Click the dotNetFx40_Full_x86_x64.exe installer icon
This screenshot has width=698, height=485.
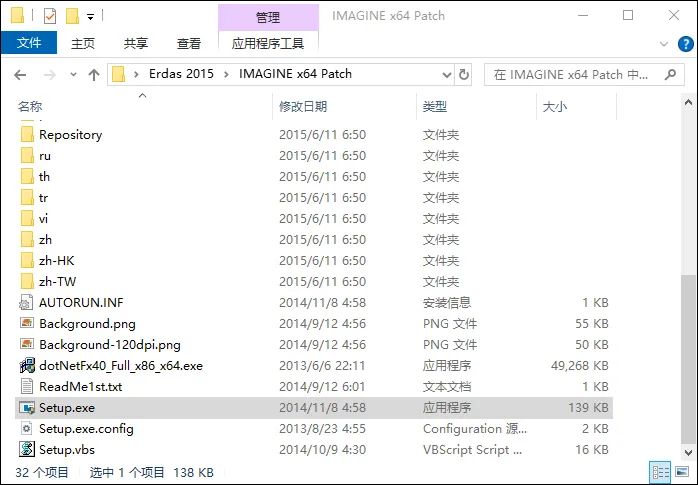(27, 365)
